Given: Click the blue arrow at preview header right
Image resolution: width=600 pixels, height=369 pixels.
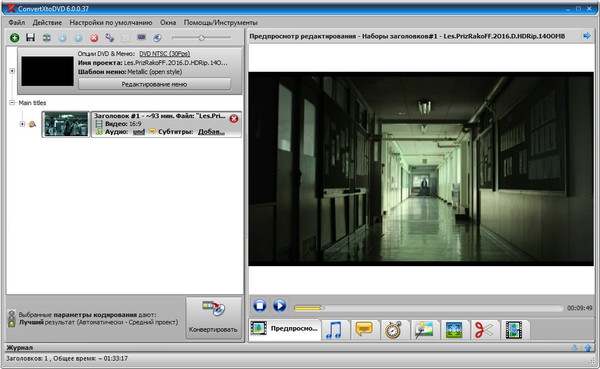Looking at the screenshot, I should tap(587, 36).
